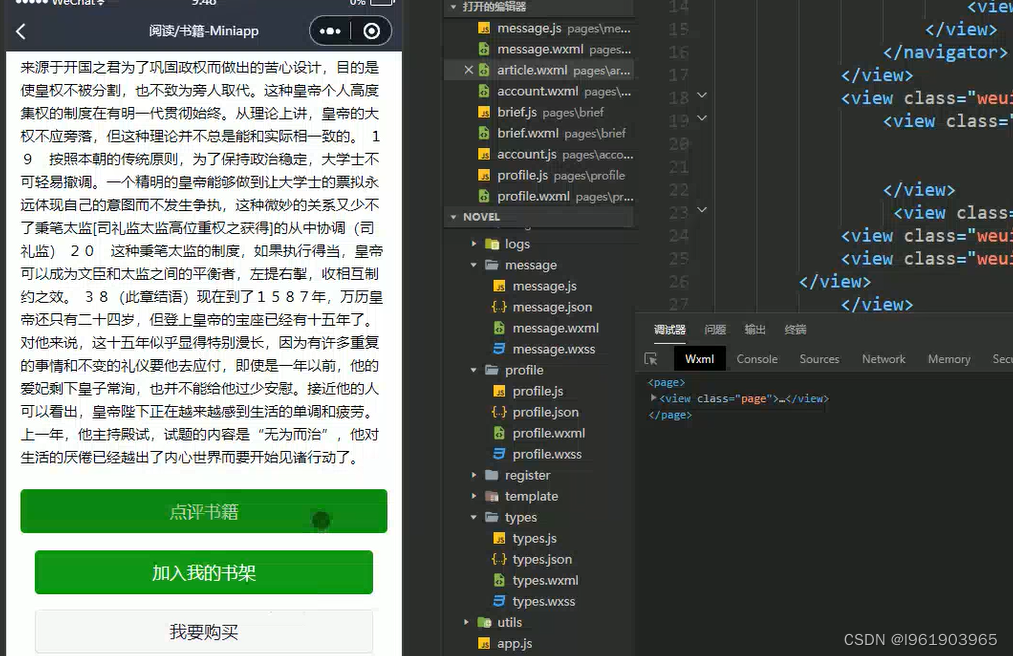
Task: Collapse the profile folder
Action: (474, 370)
